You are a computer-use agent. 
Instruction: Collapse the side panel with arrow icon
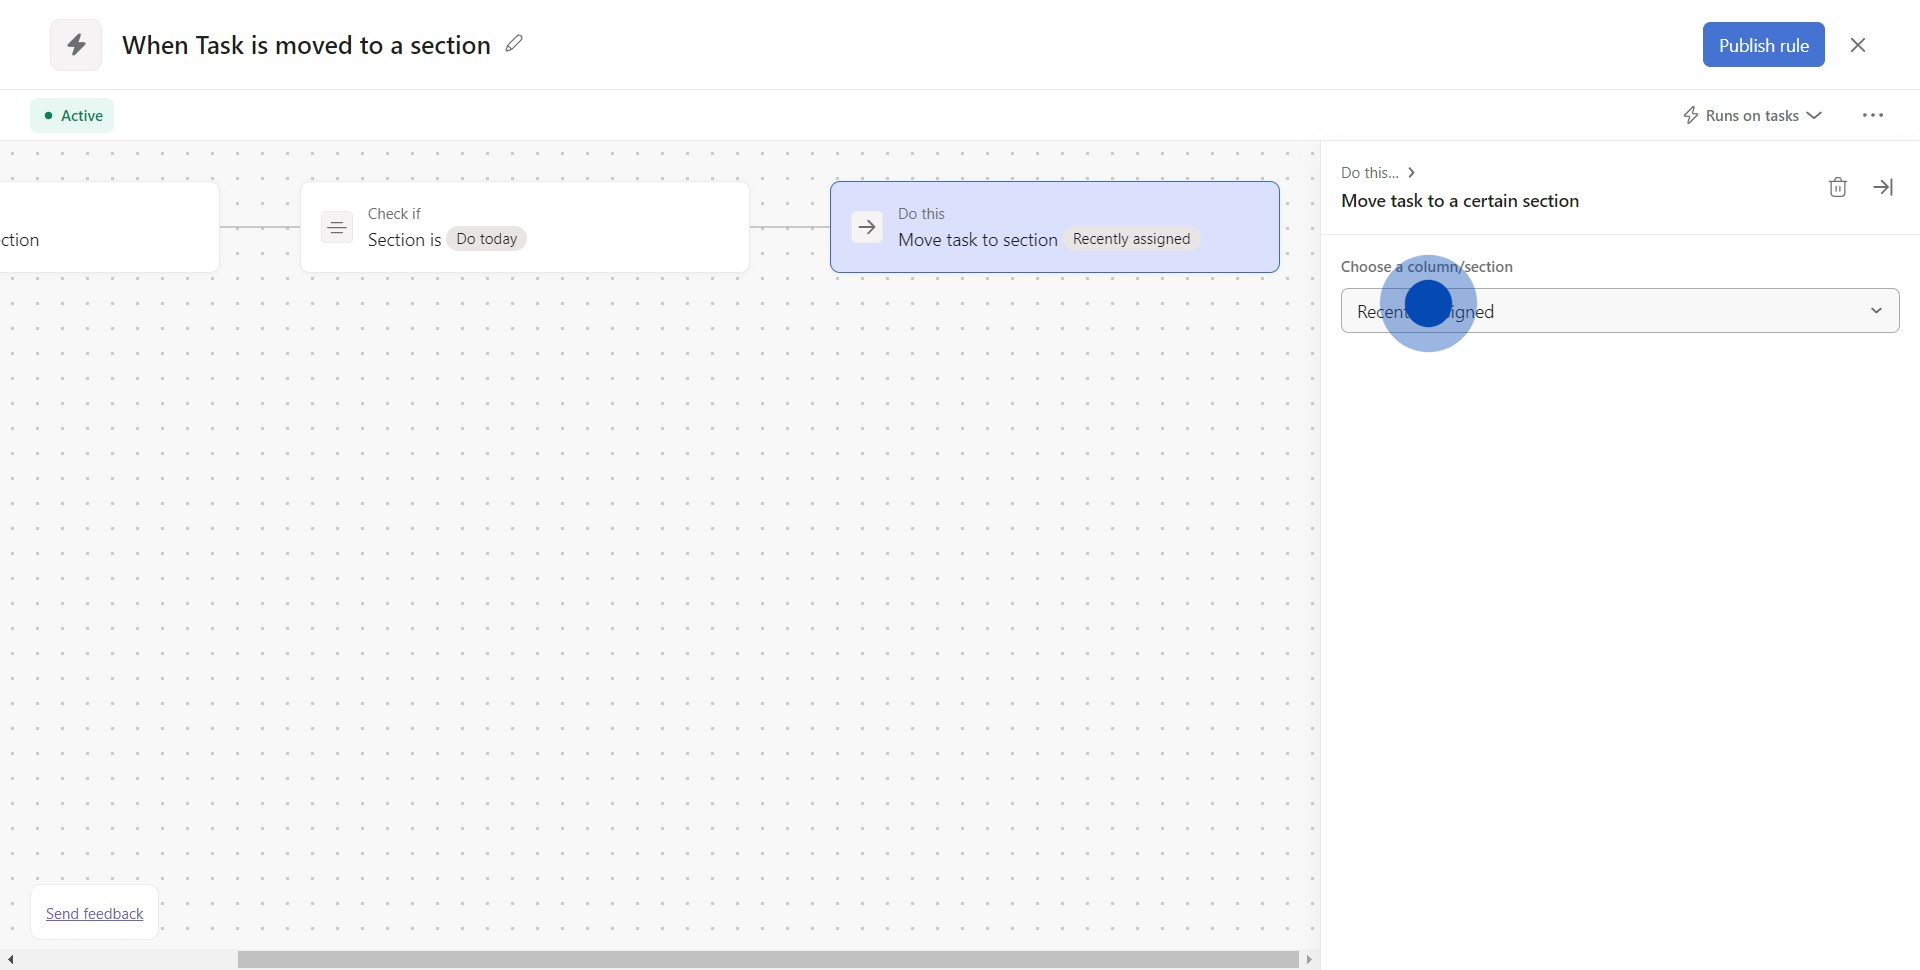click(x=1883, y=187)
